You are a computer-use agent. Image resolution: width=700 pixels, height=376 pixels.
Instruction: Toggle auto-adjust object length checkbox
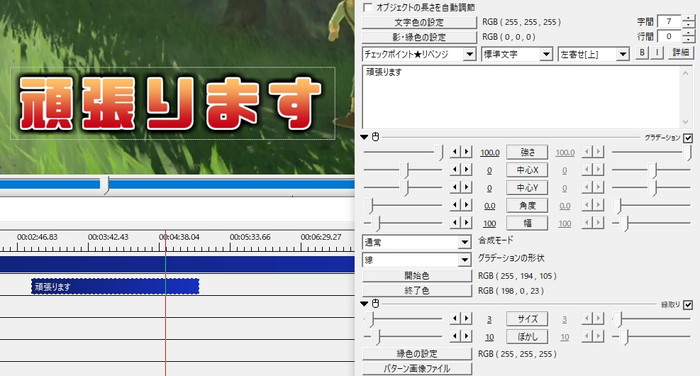(x=367, y=8)
